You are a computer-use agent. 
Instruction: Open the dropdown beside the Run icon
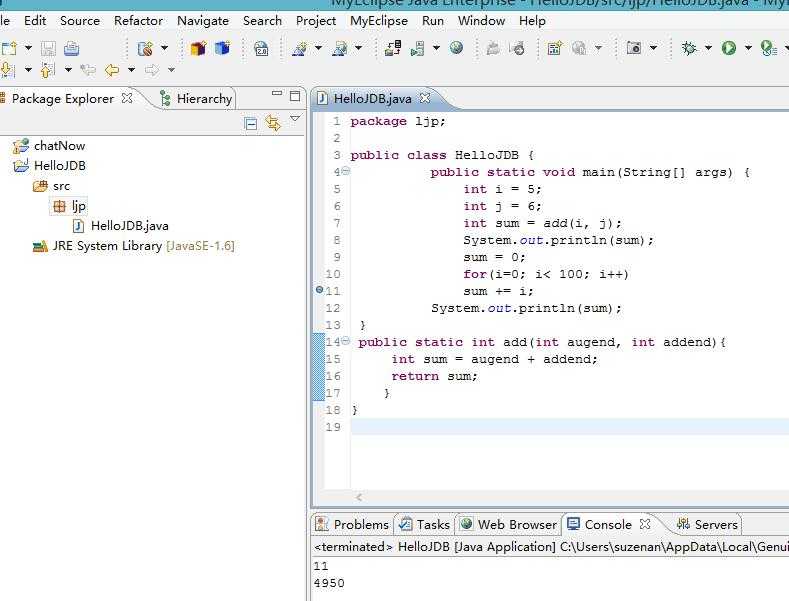[748, 48]
